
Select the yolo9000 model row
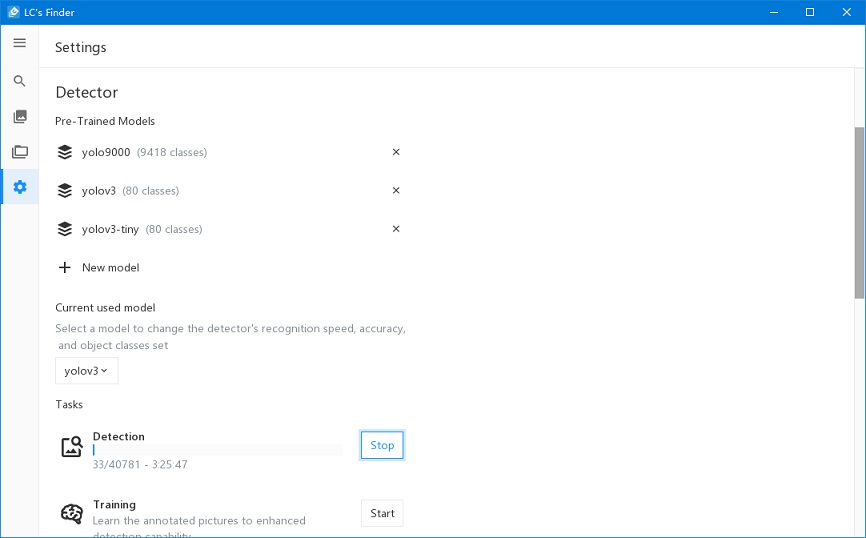tap(230, 152)
